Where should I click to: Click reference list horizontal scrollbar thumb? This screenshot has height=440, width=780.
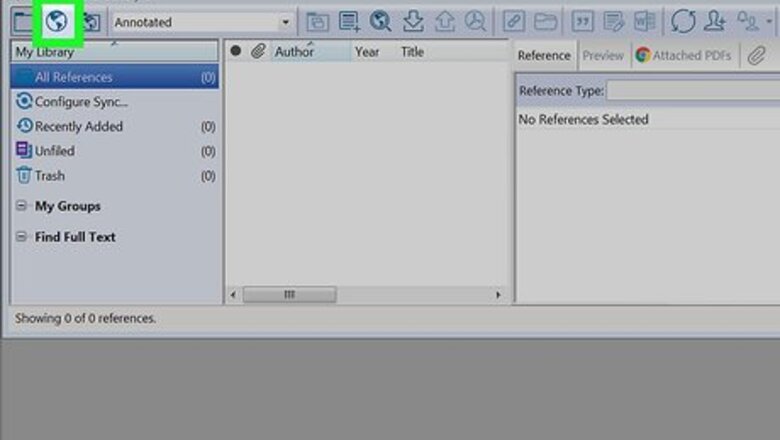coord(290,294)
